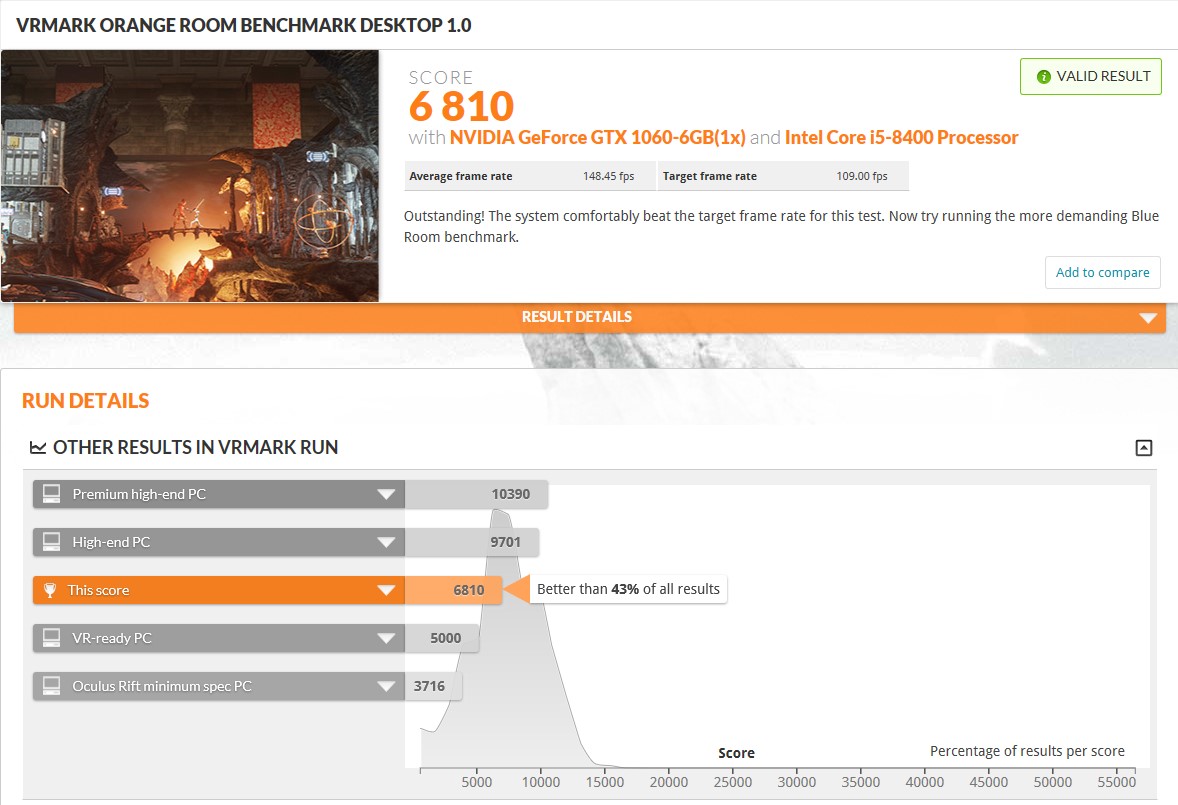Click the 3716 score value

point(429,686)
